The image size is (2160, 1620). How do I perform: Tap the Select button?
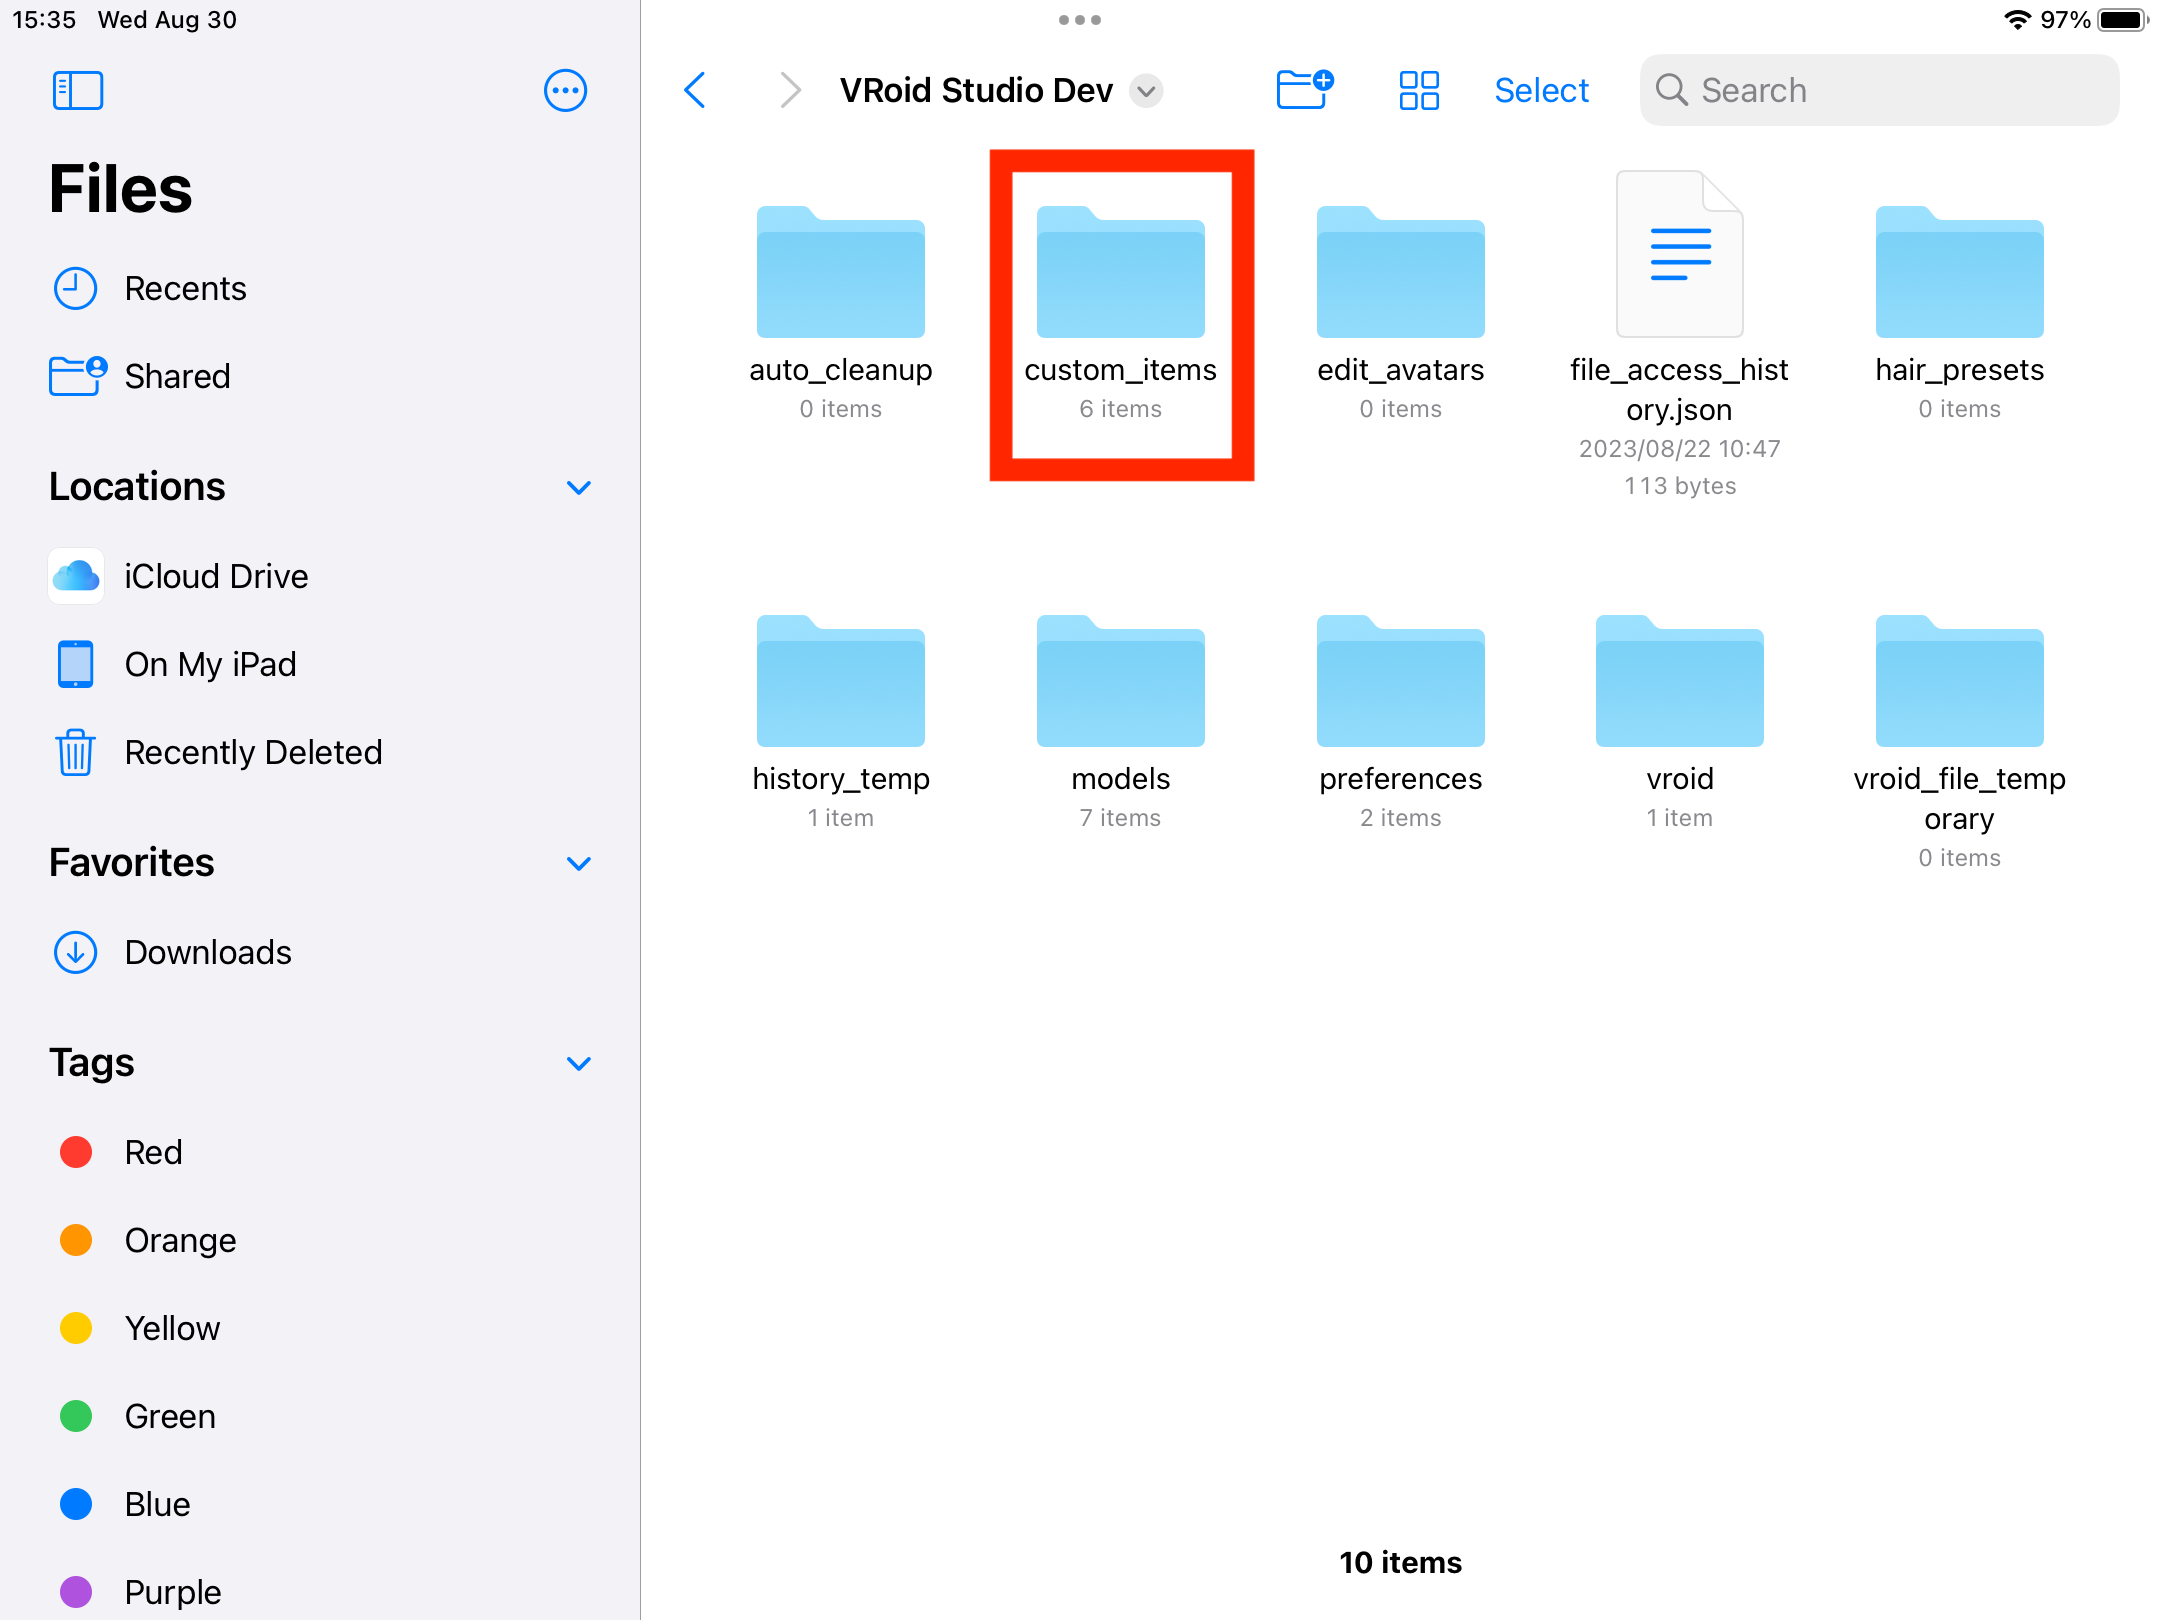point(1541,90)
